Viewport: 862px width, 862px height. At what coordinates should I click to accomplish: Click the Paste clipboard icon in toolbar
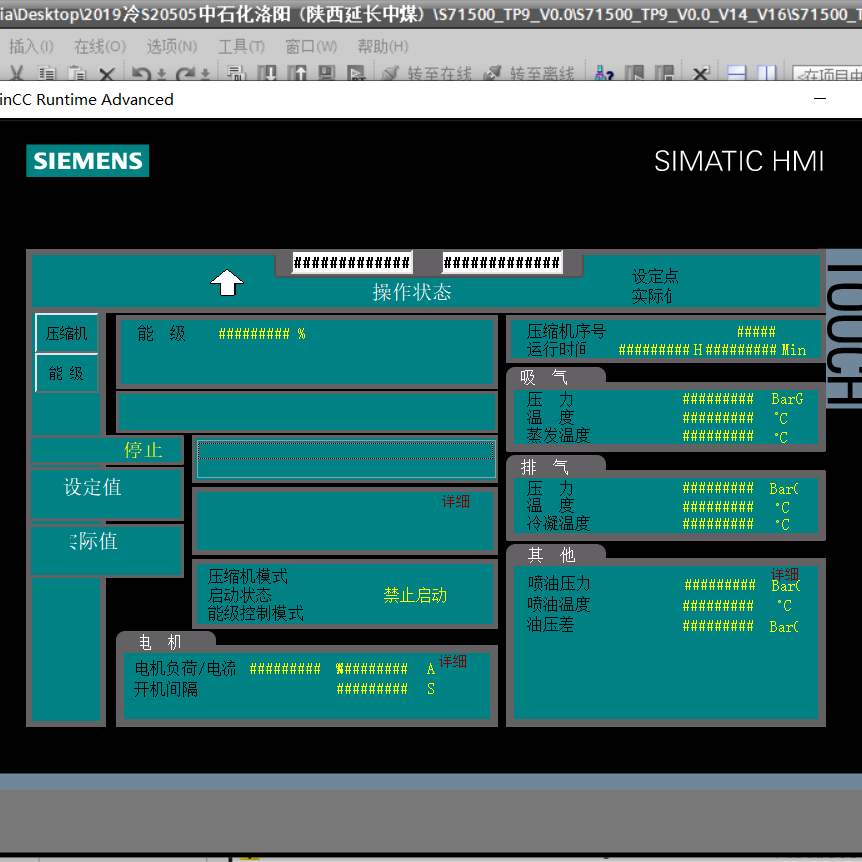click(76, 74)
